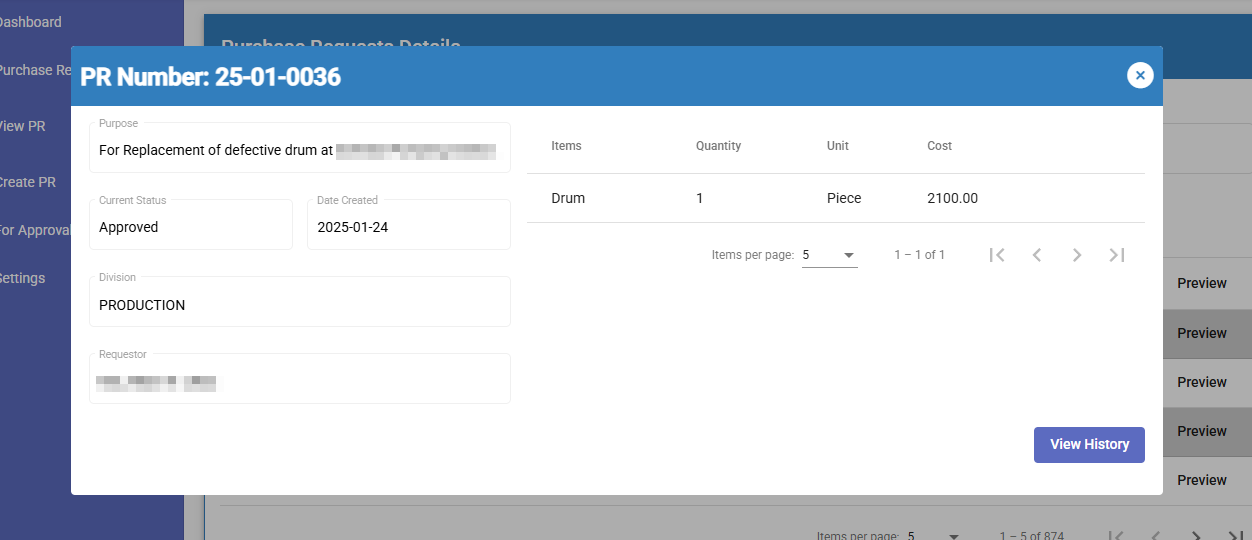Go to first page in dialog paginator
Viewport: 1252px width, 540px height.
click(x=997, y=255)
